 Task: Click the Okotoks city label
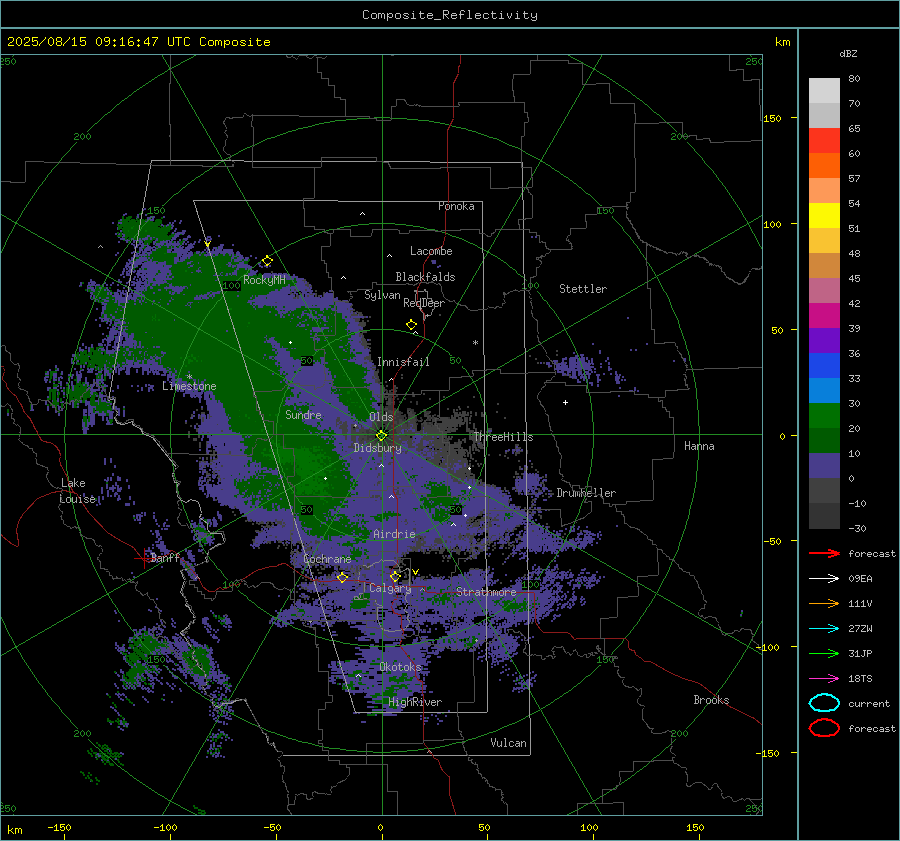[x=400, y=667]
